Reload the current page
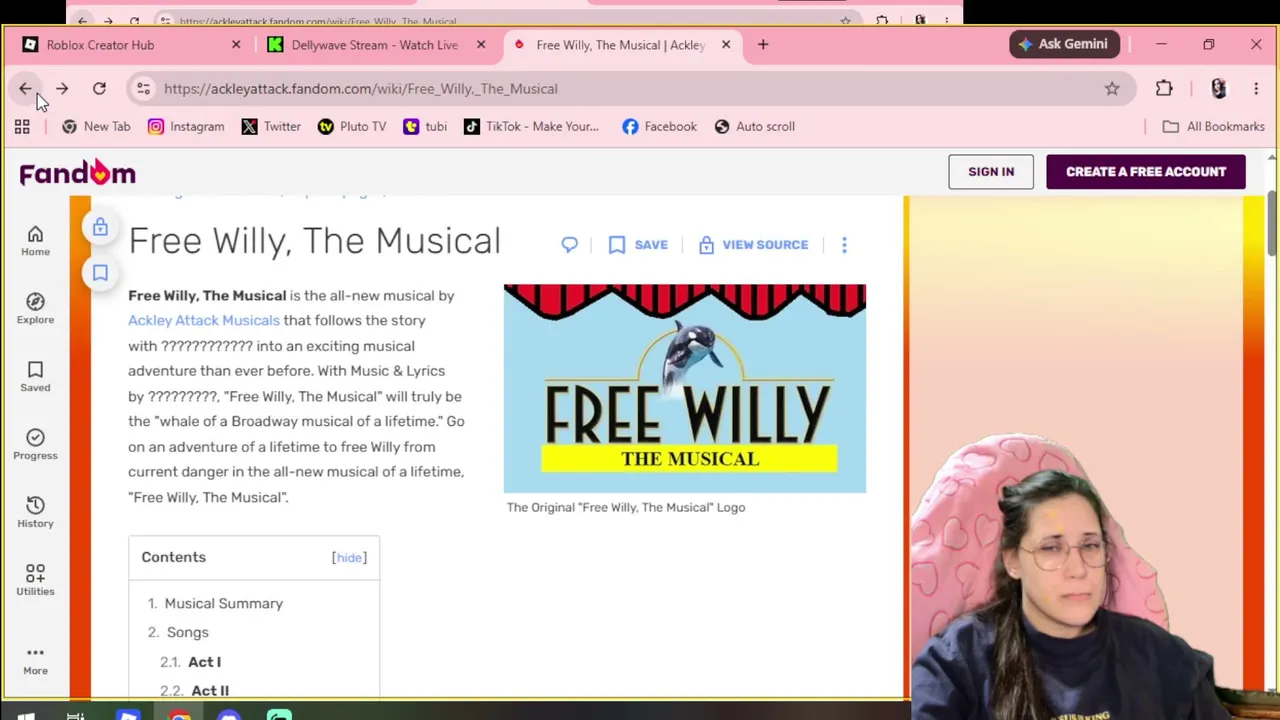The width and height of the screenshot is (1280, 720). tap(99, 88)
